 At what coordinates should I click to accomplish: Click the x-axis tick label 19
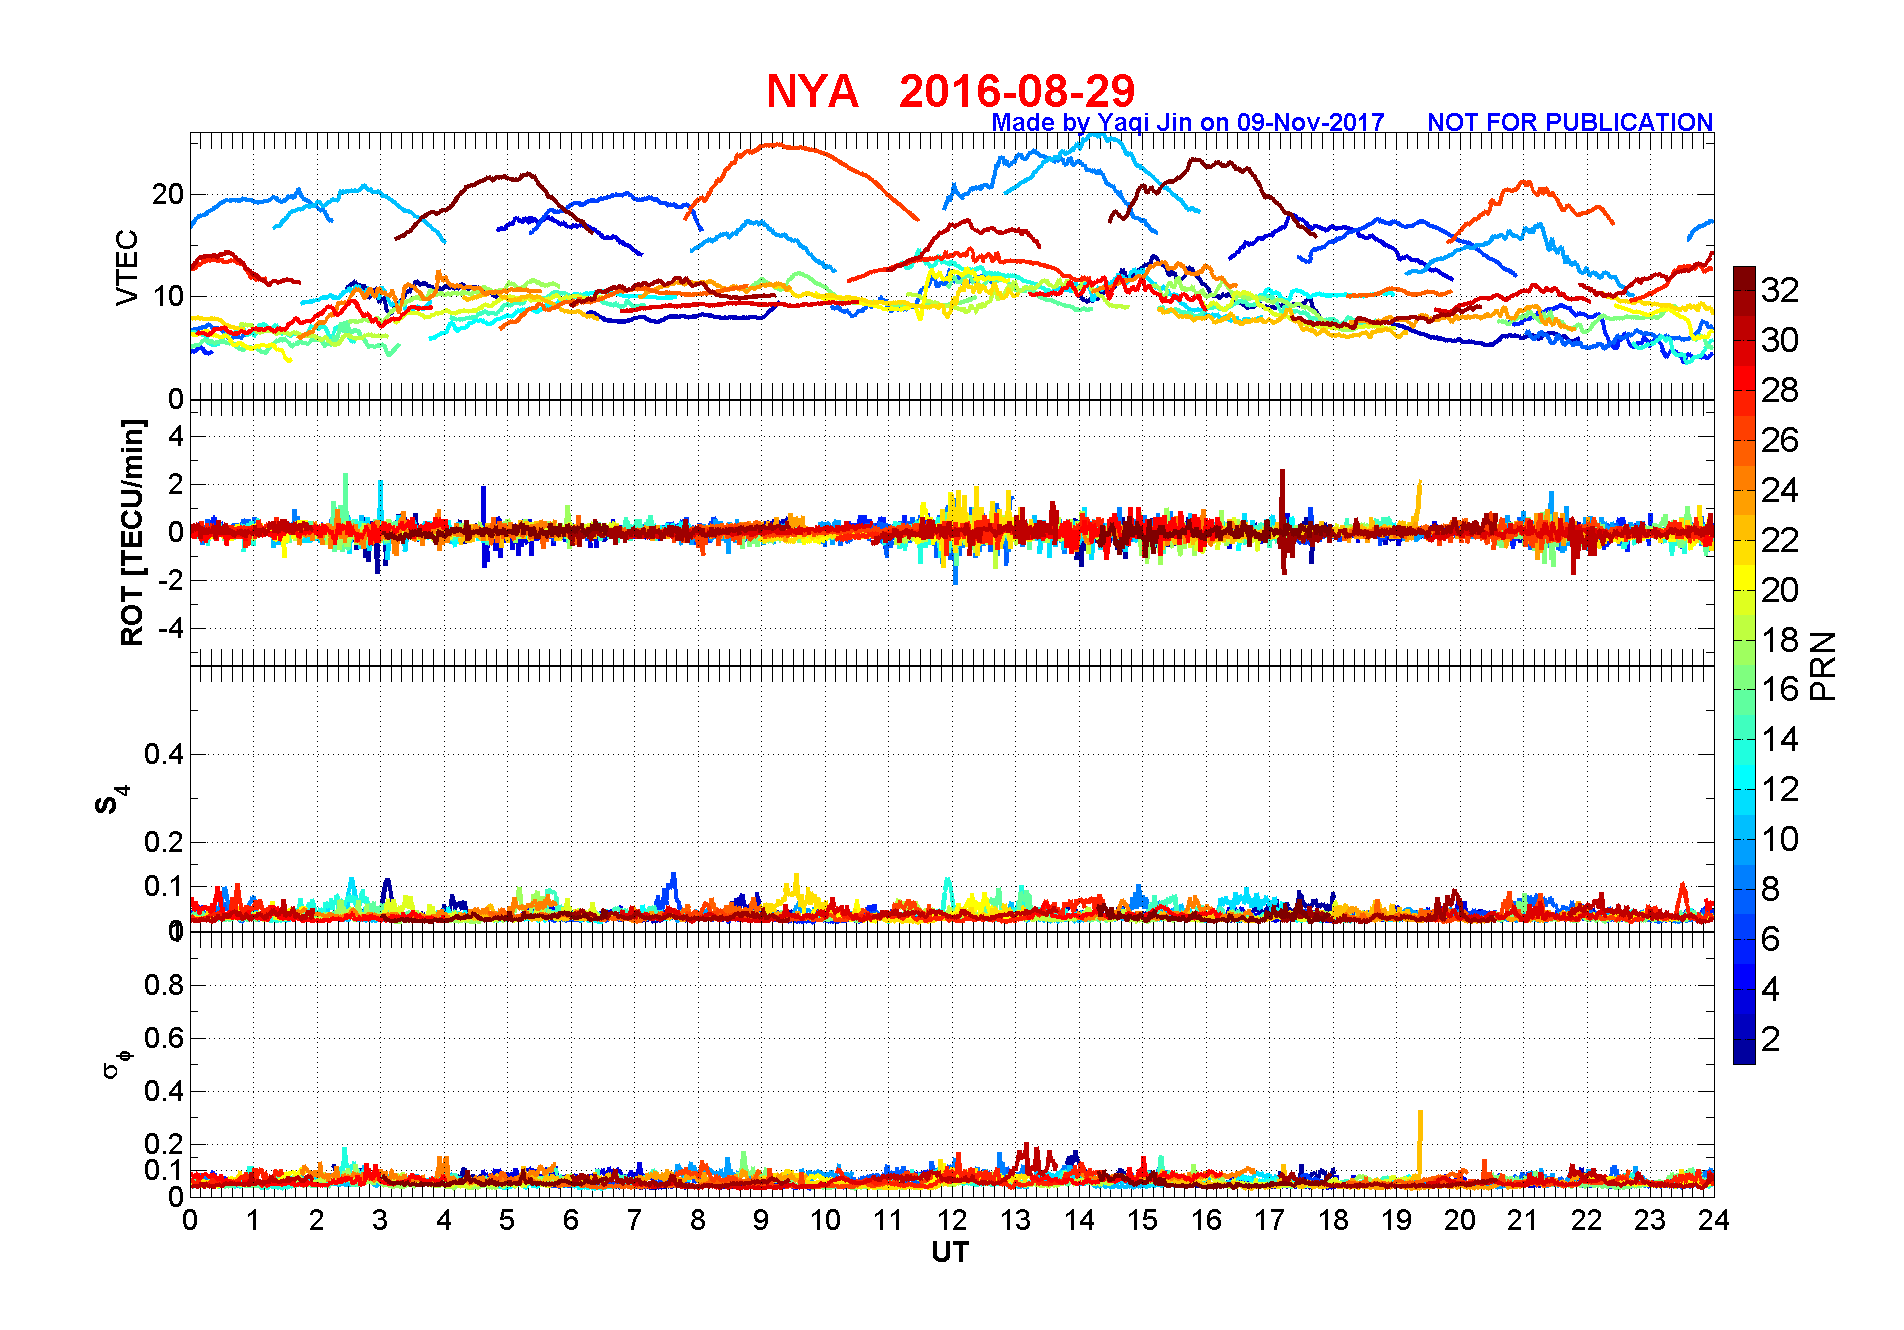coord(1396,1220)
